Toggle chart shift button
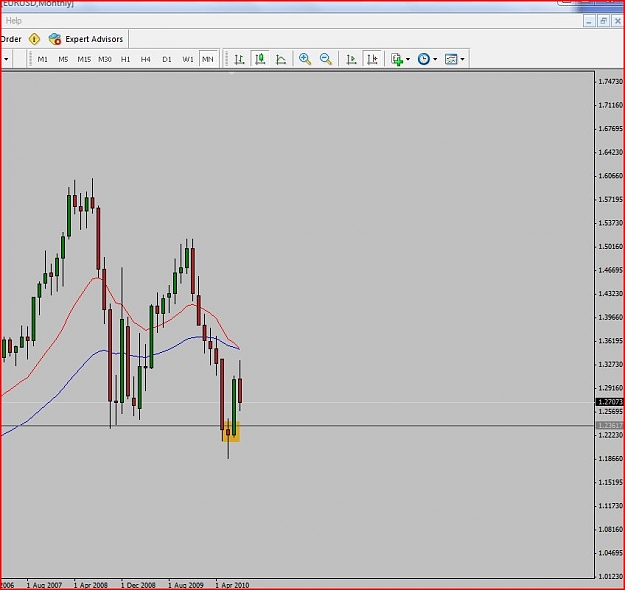This screenshot has height=590, width=625. click(372, 59)
